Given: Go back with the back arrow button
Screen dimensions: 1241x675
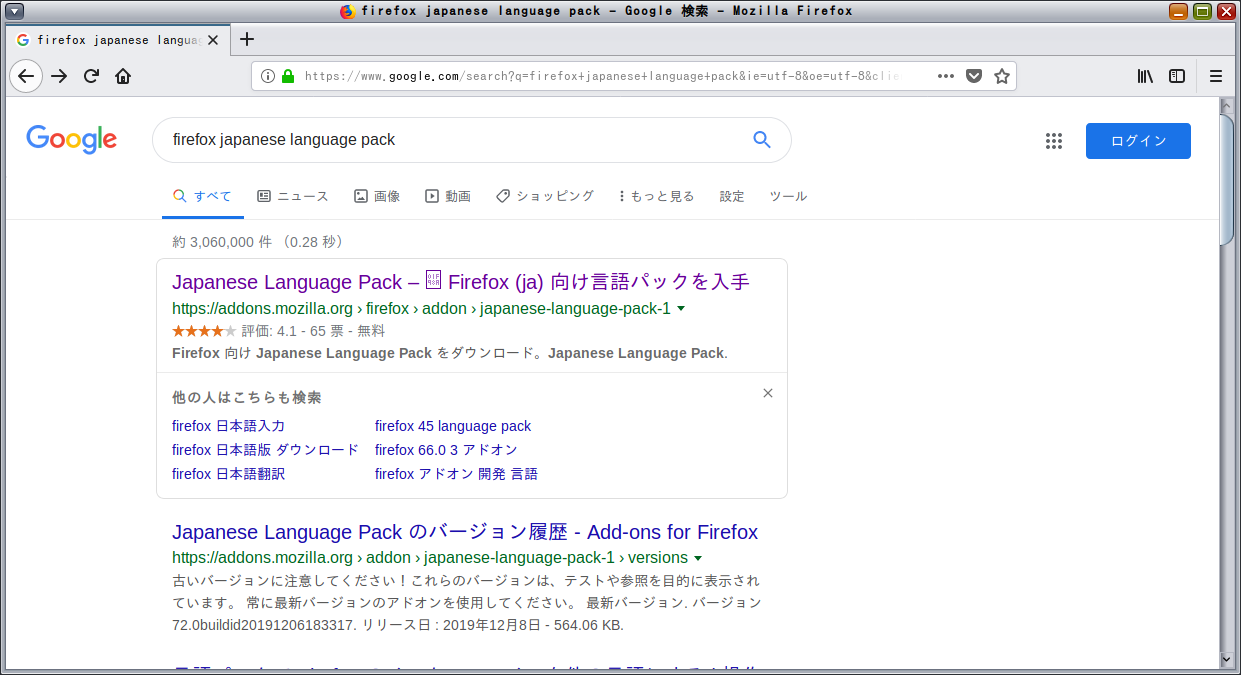Looking at the screenshot, I should 26,76.
